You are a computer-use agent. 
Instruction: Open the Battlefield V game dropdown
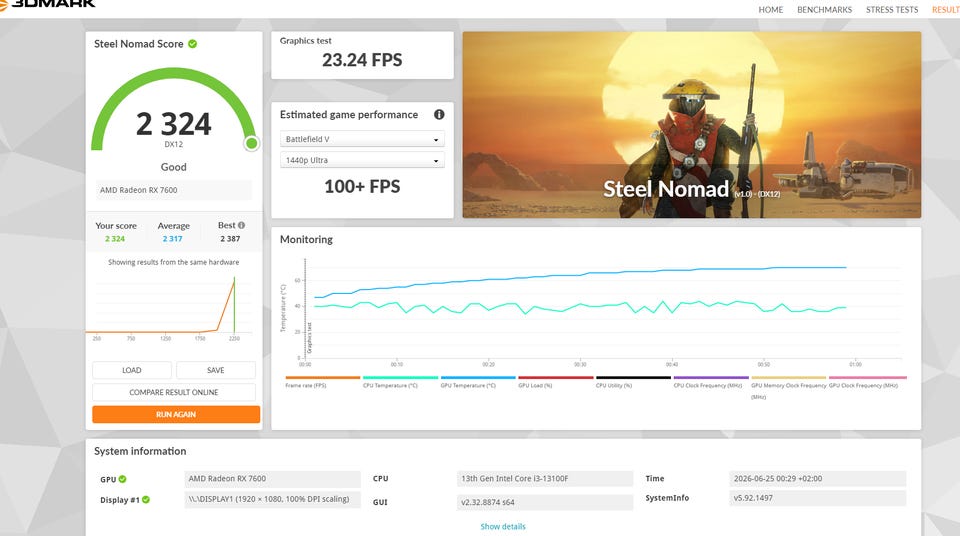pos(362,139)
